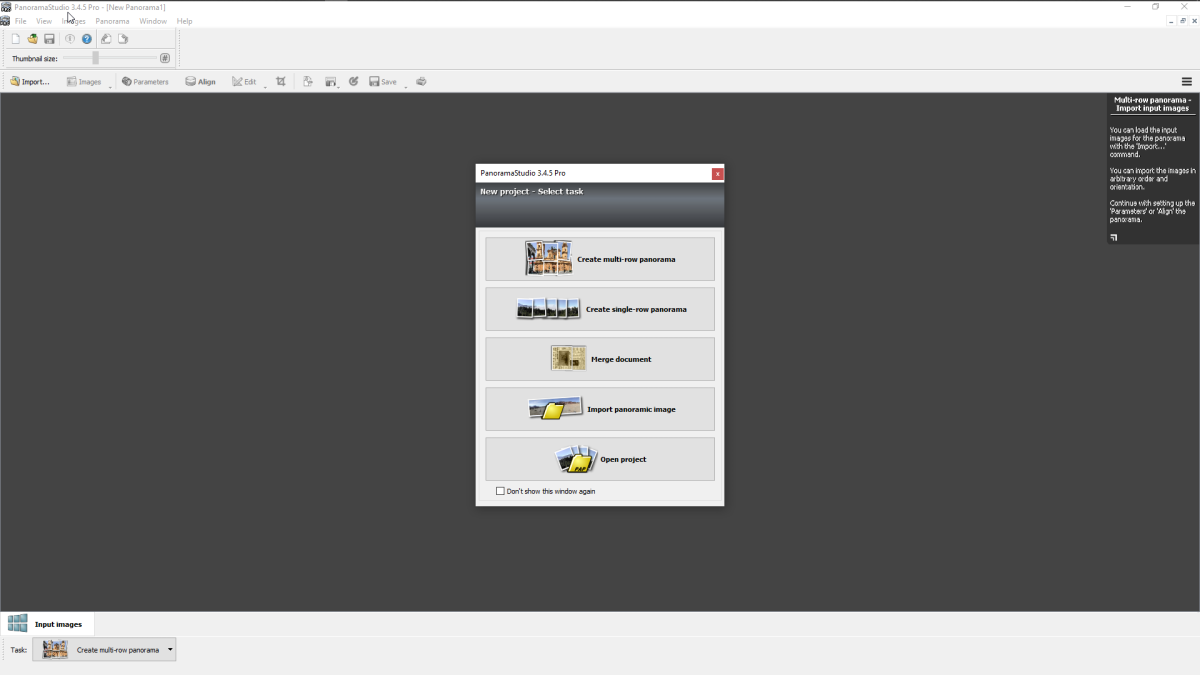Screen dimensions: 1200x675
Task: Open the Panorama menu
Action: coord(112,21)
